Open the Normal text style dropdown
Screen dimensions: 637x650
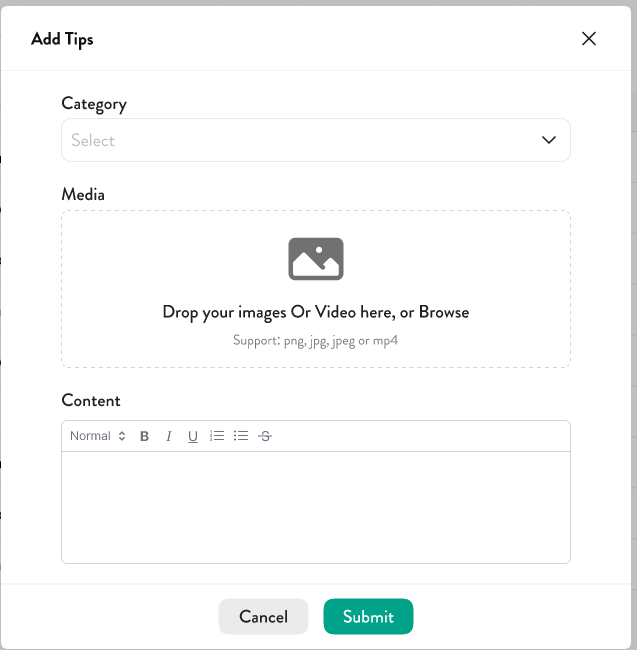91,436
